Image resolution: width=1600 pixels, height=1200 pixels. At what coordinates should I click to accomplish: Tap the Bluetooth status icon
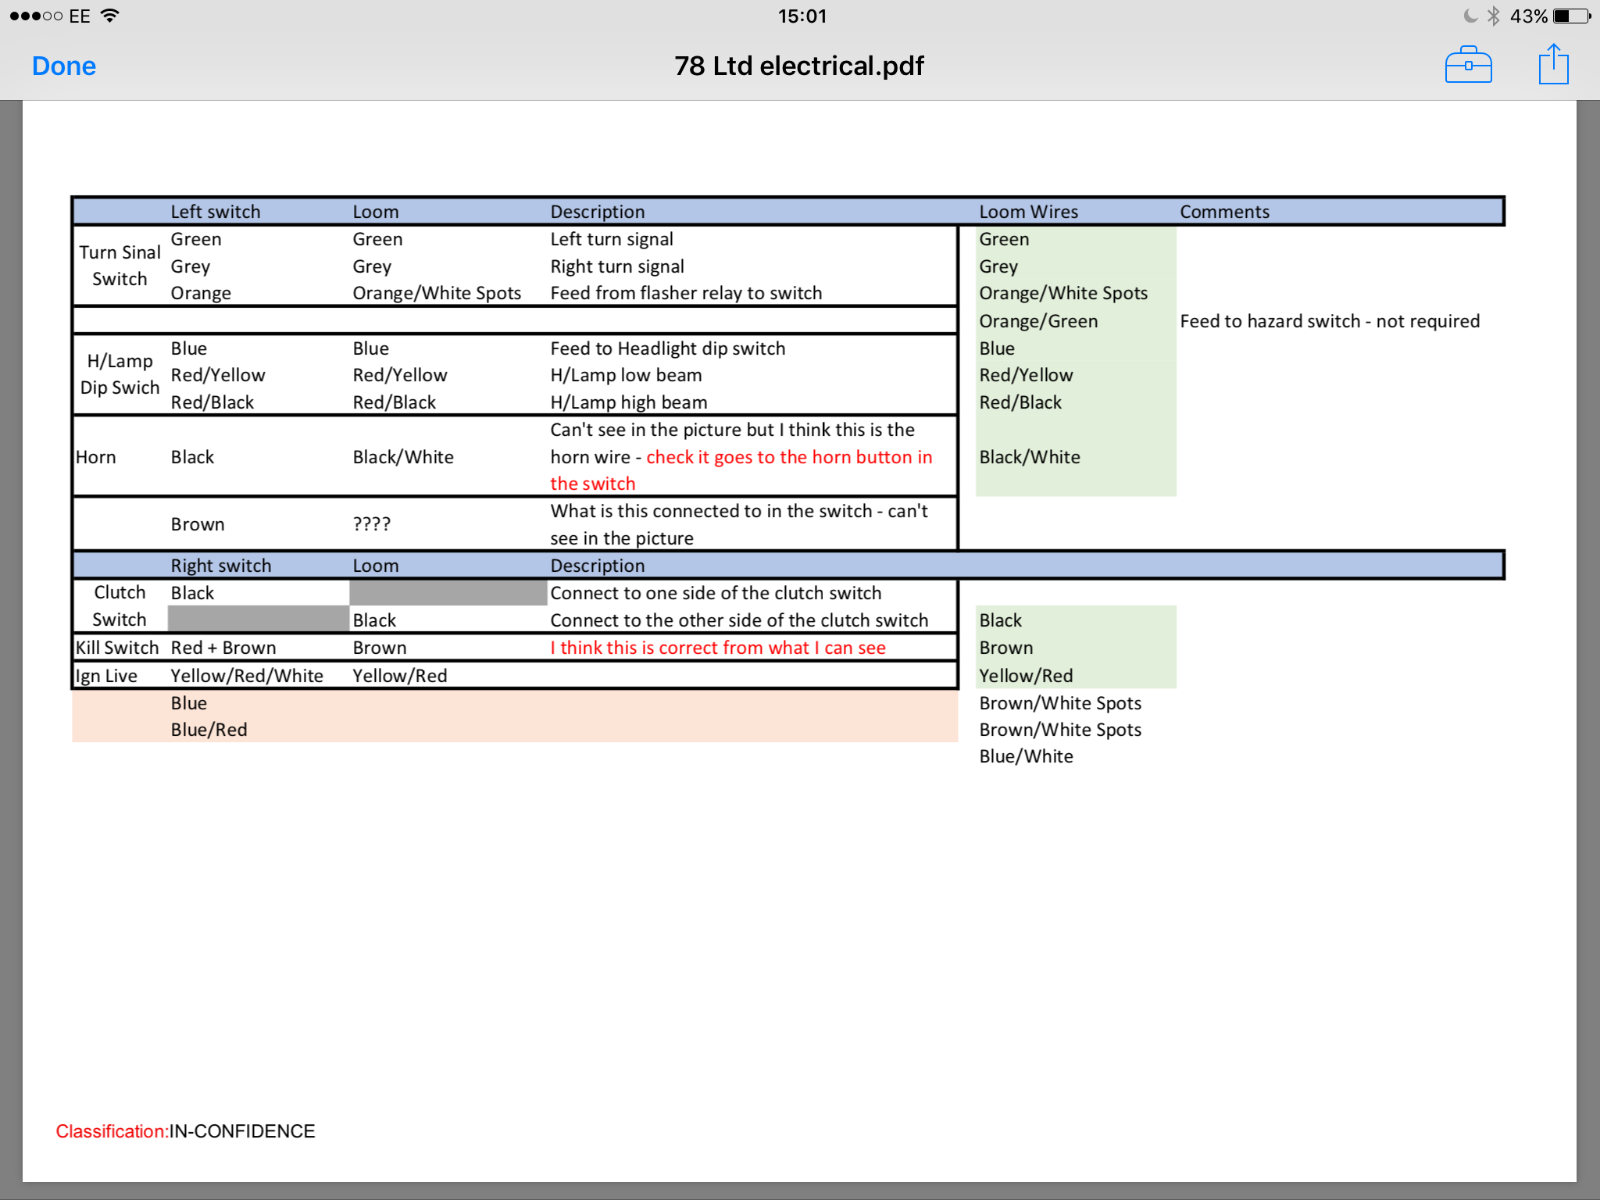(x=1493, y=16)
